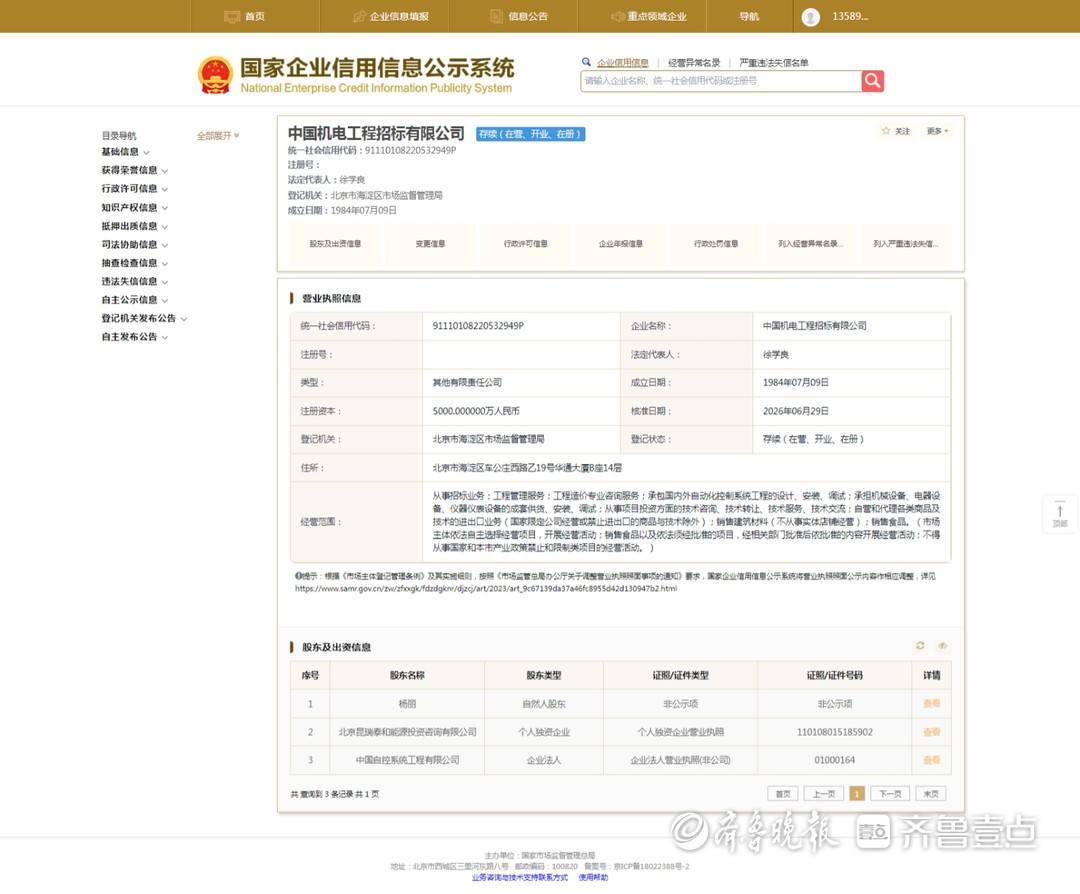Click the 13589... account name
This screenshot has width=1080, height=894.
850,17
